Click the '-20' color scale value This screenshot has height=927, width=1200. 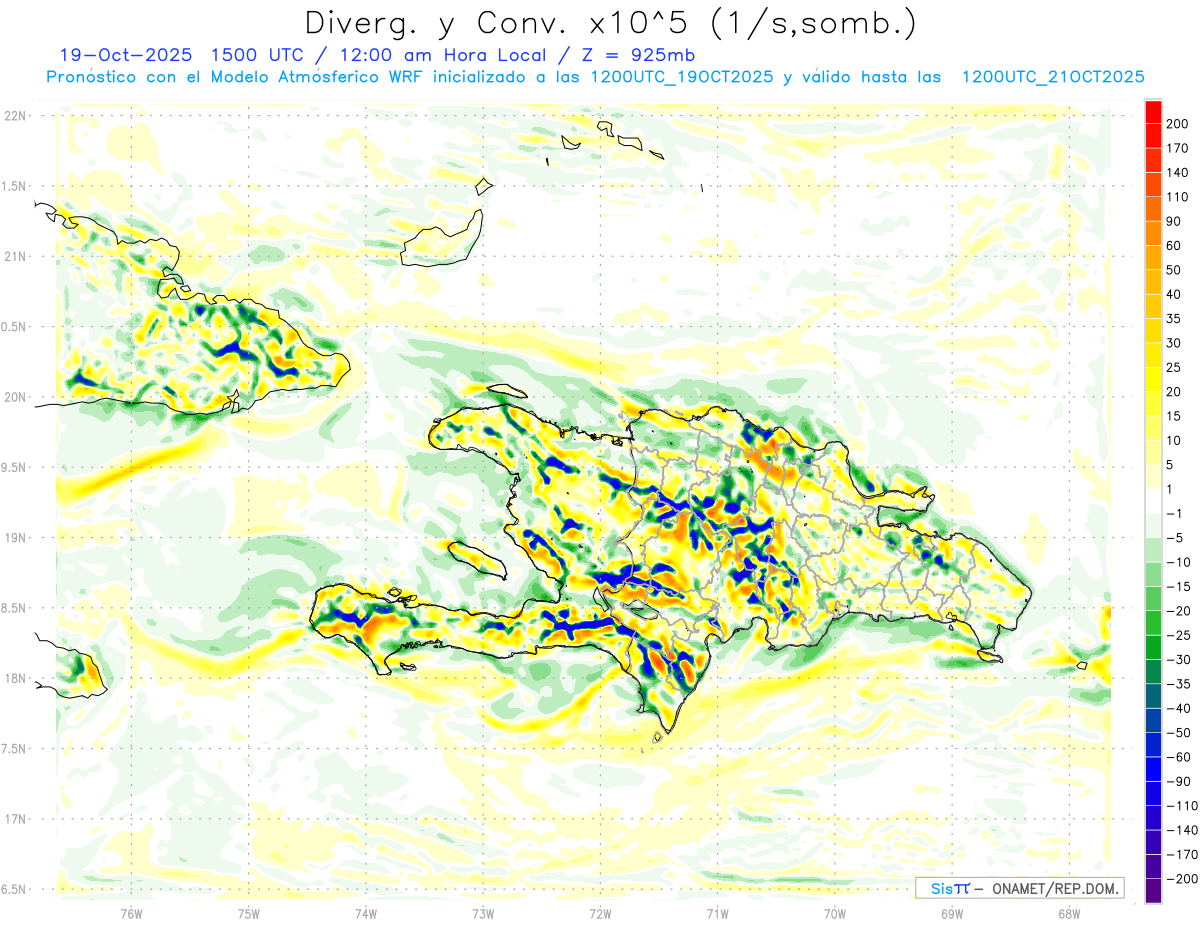[x=1179, y=611]
